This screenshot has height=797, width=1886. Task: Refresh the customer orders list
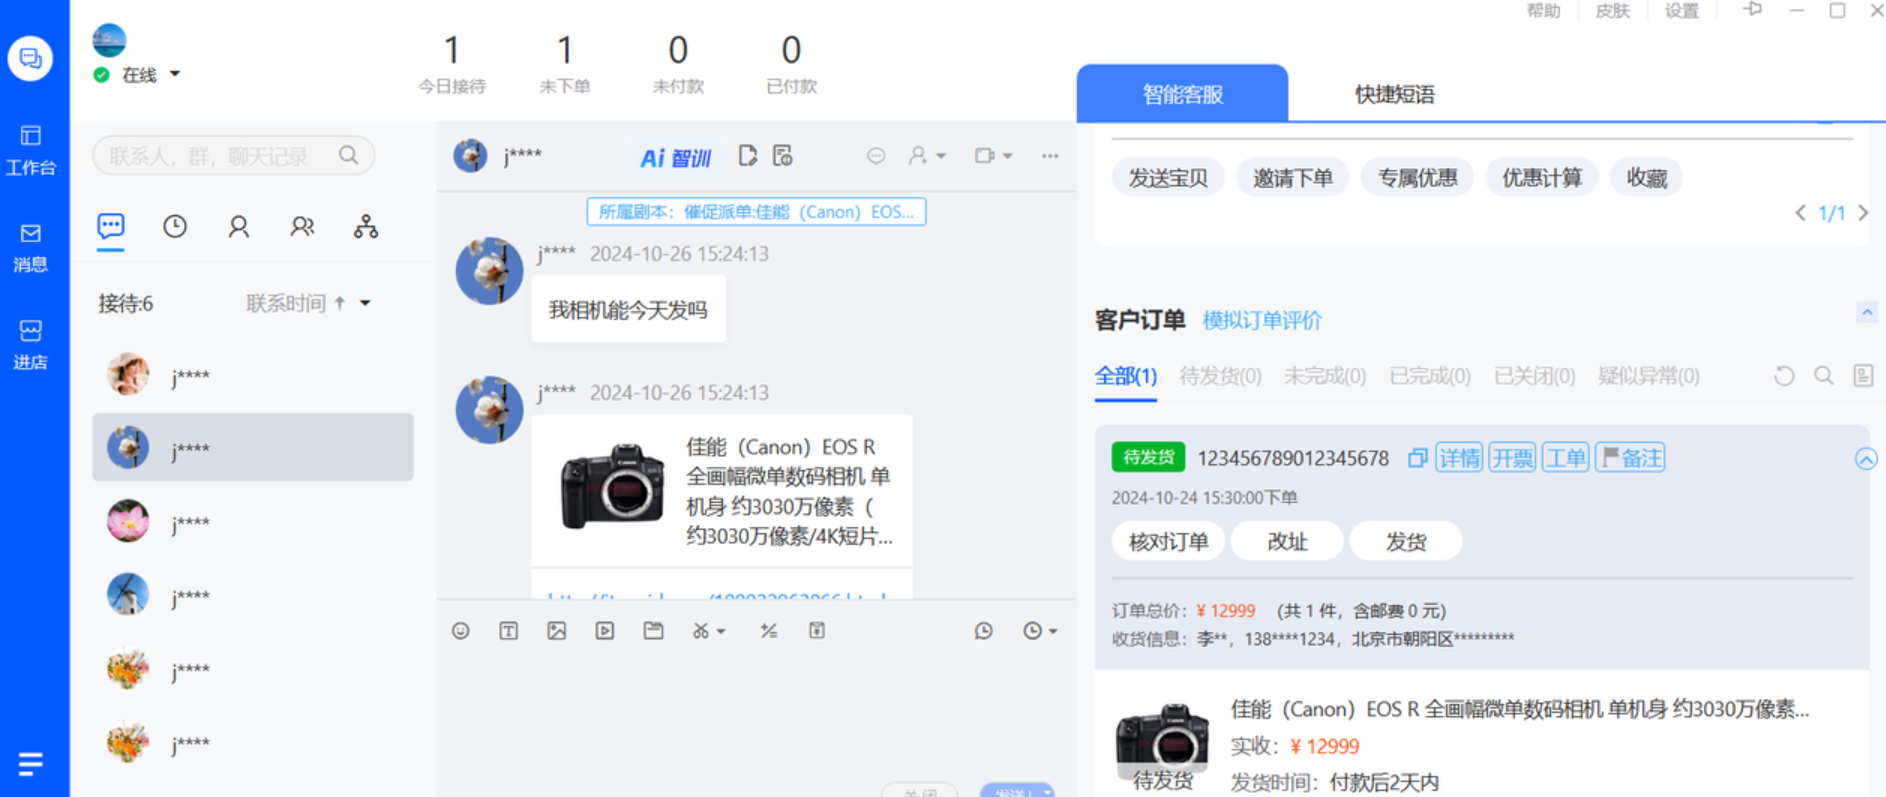coord(1784,376)
